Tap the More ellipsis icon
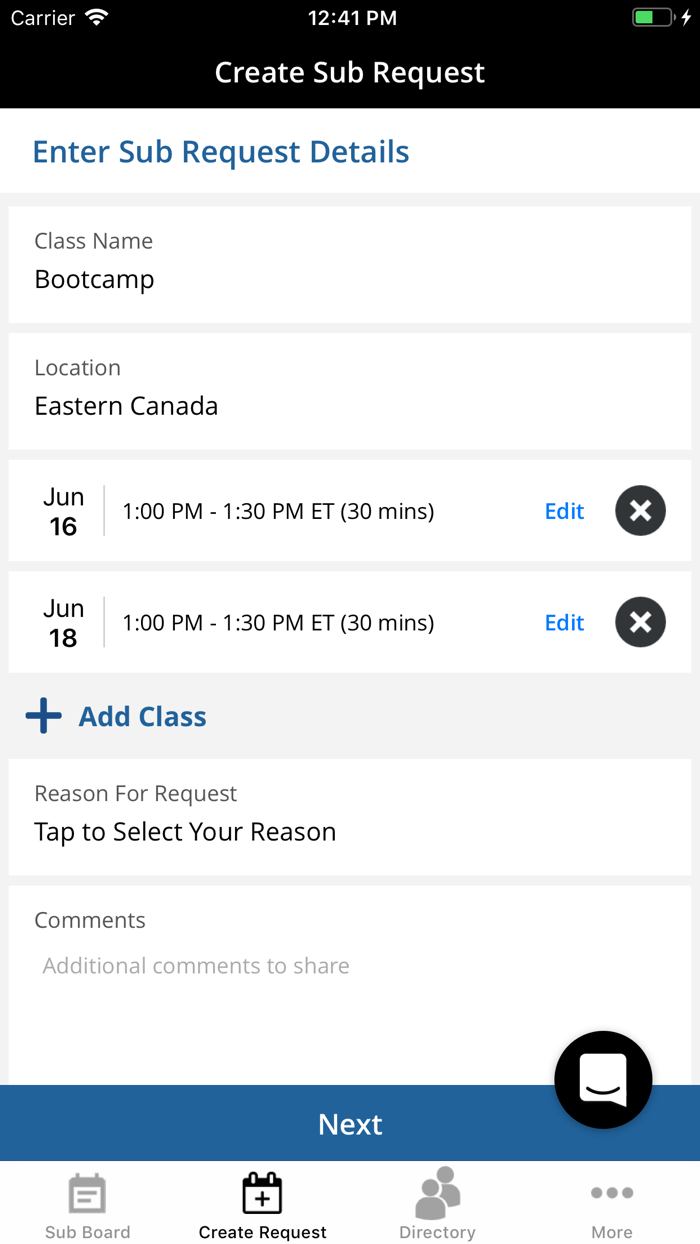Screen dimensions: 700x1244 (x=612, y=1192)
